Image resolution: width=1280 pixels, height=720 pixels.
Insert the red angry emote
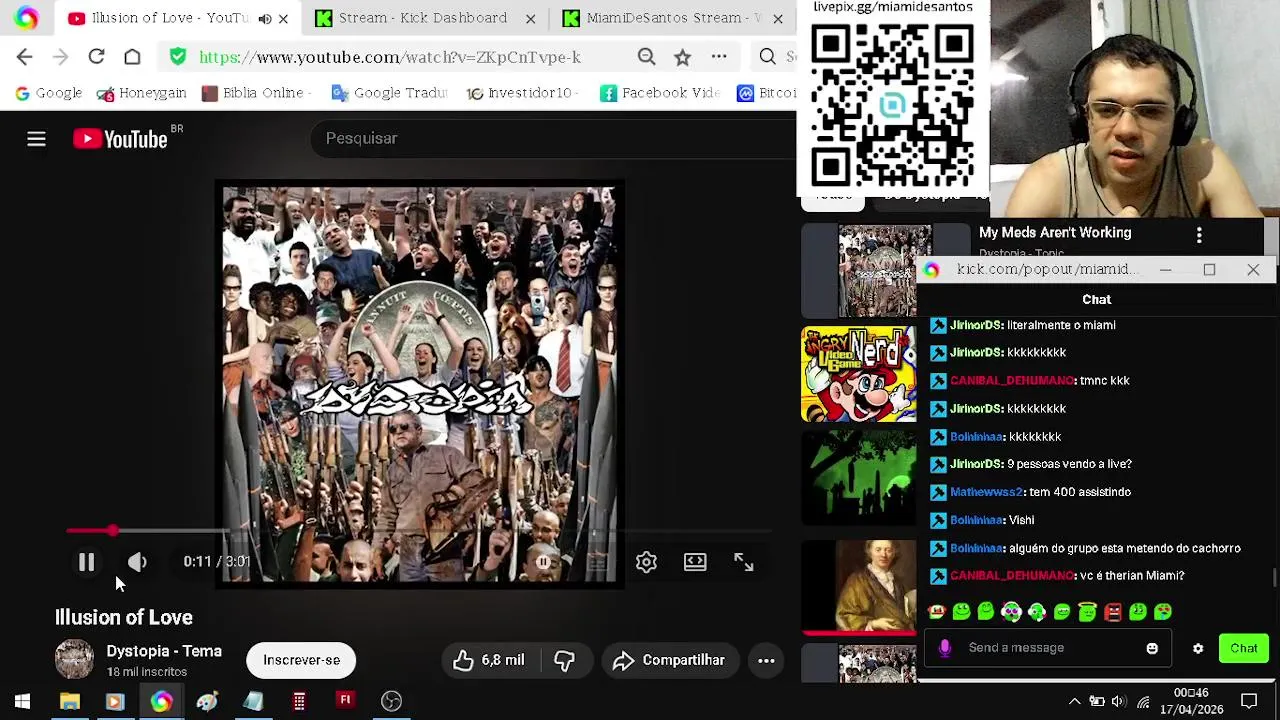tap(1112, 611)
